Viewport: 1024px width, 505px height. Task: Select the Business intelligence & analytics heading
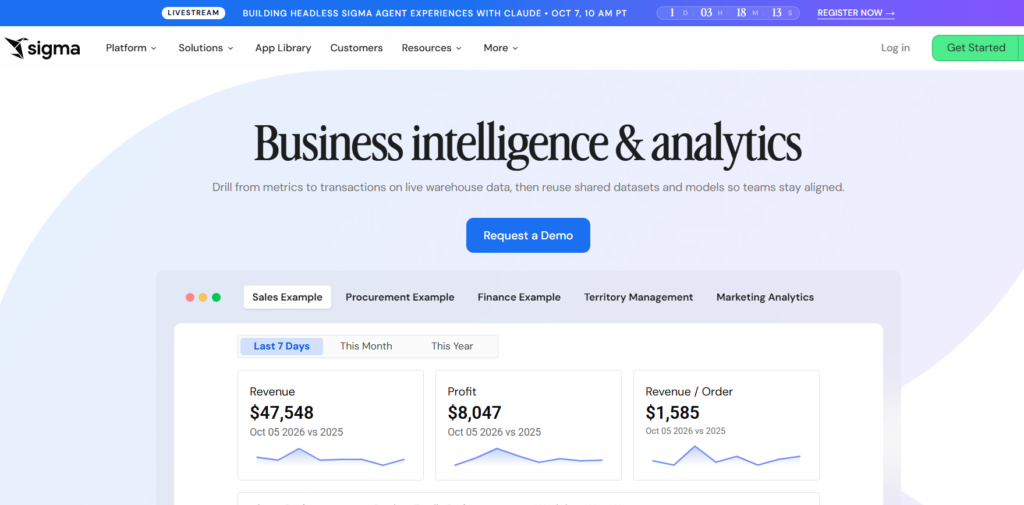(x=528, y=142)
